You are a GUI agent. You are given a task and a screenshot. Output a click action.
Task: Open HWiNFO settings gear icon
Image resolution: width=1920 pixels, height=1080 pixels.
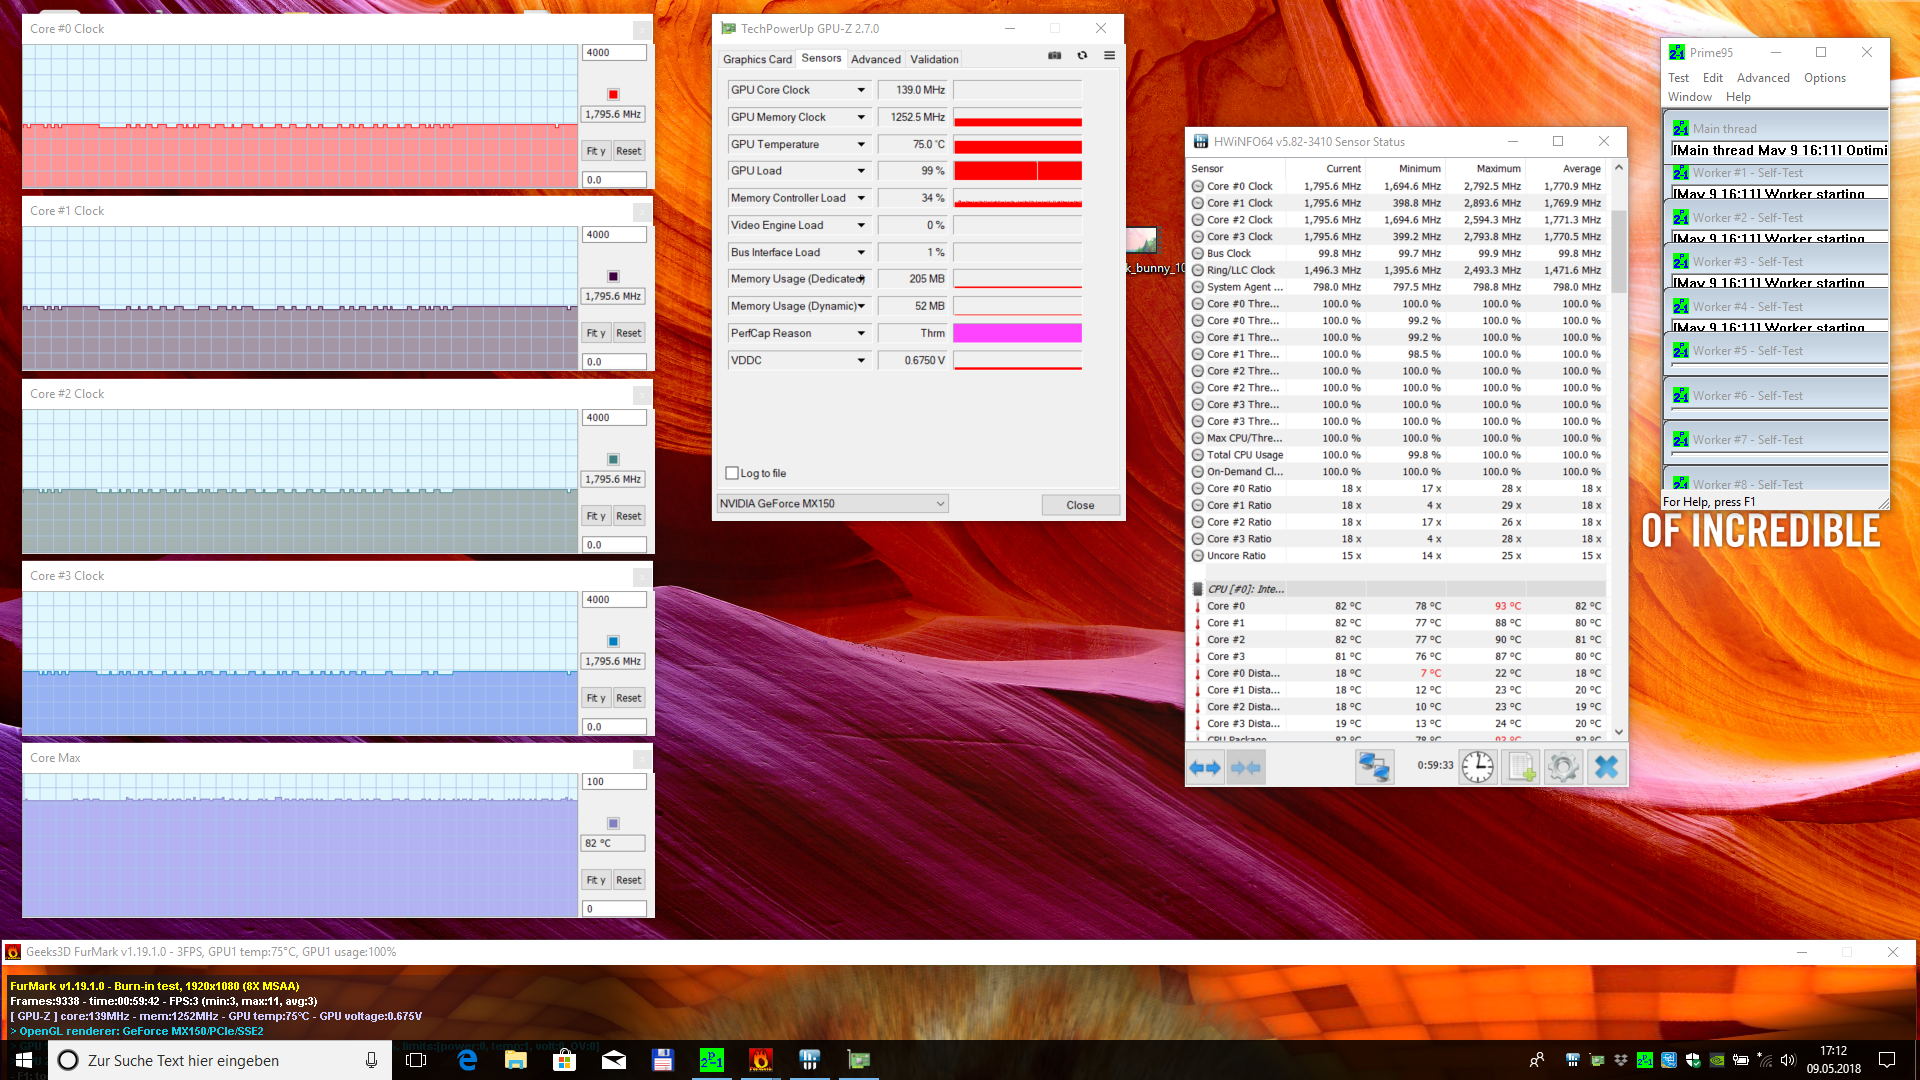[1563, 768]
